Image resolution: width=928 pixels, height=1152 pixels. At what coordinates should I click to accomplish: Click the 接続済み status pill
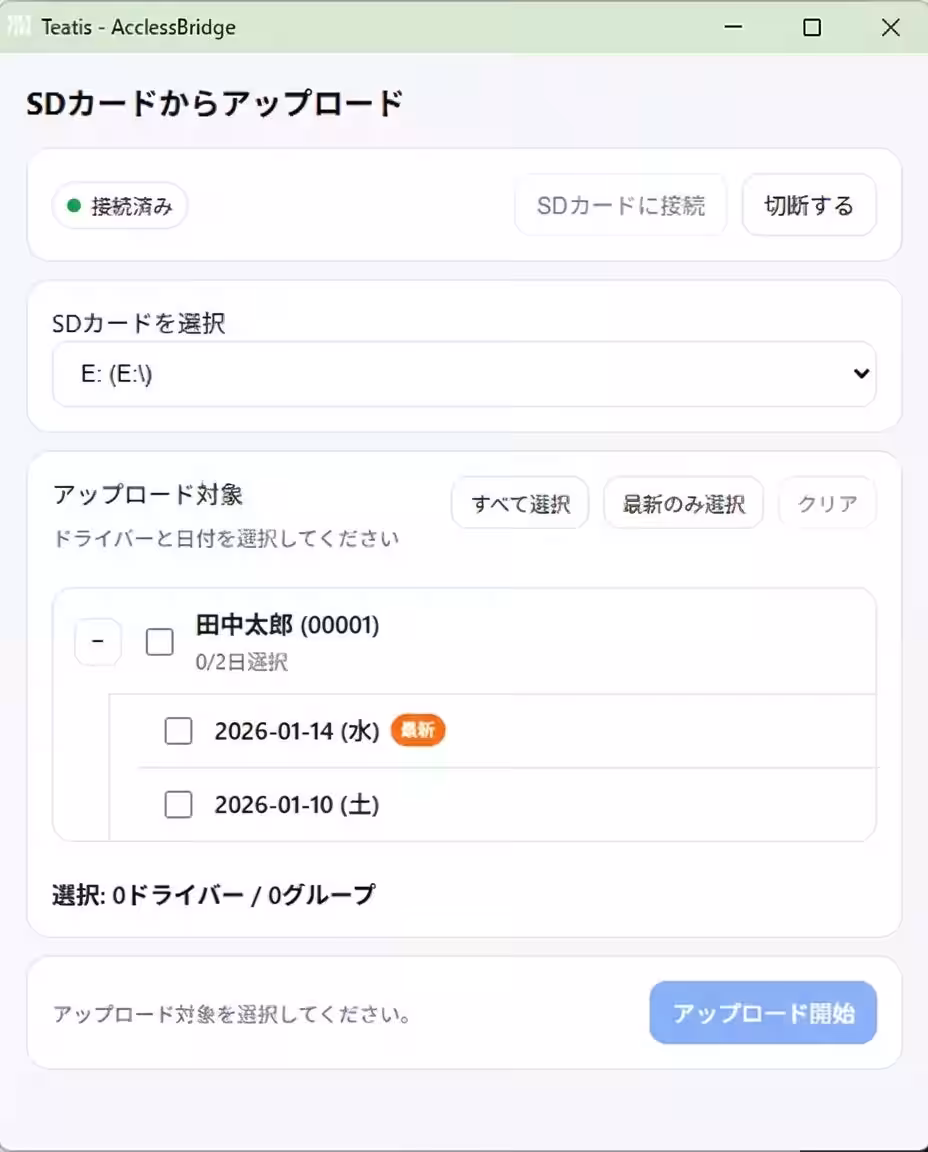pos(119,206)
